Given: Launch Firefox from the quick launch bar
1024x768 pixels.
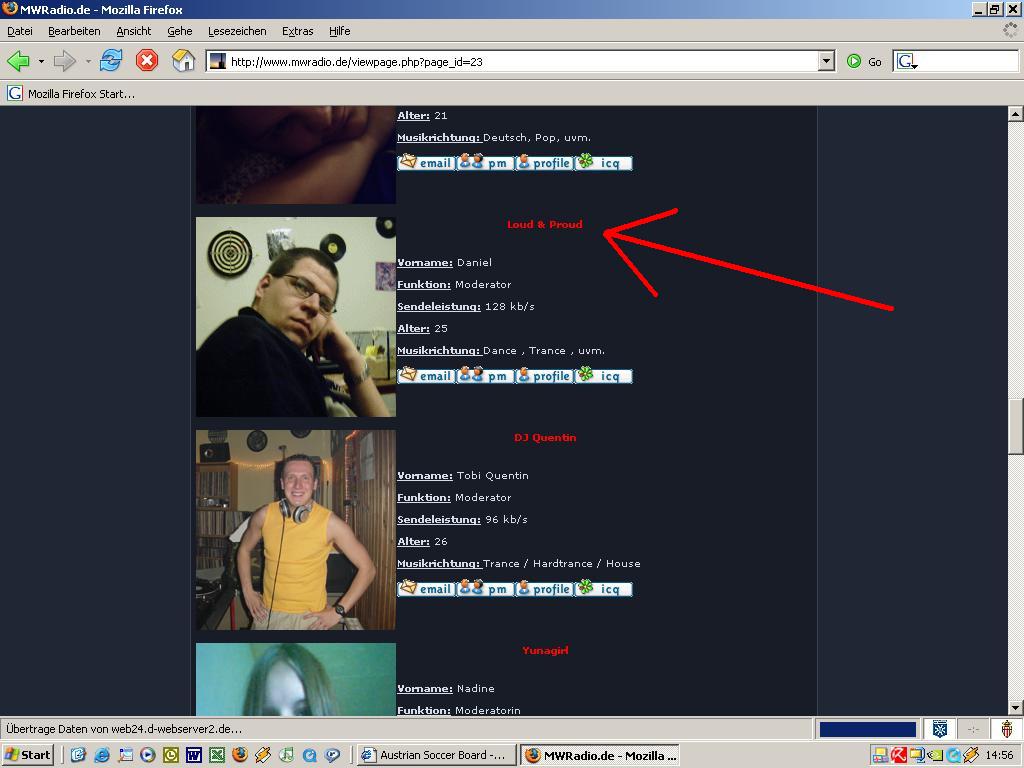Looking at the screenshot, I should (240, 755).
